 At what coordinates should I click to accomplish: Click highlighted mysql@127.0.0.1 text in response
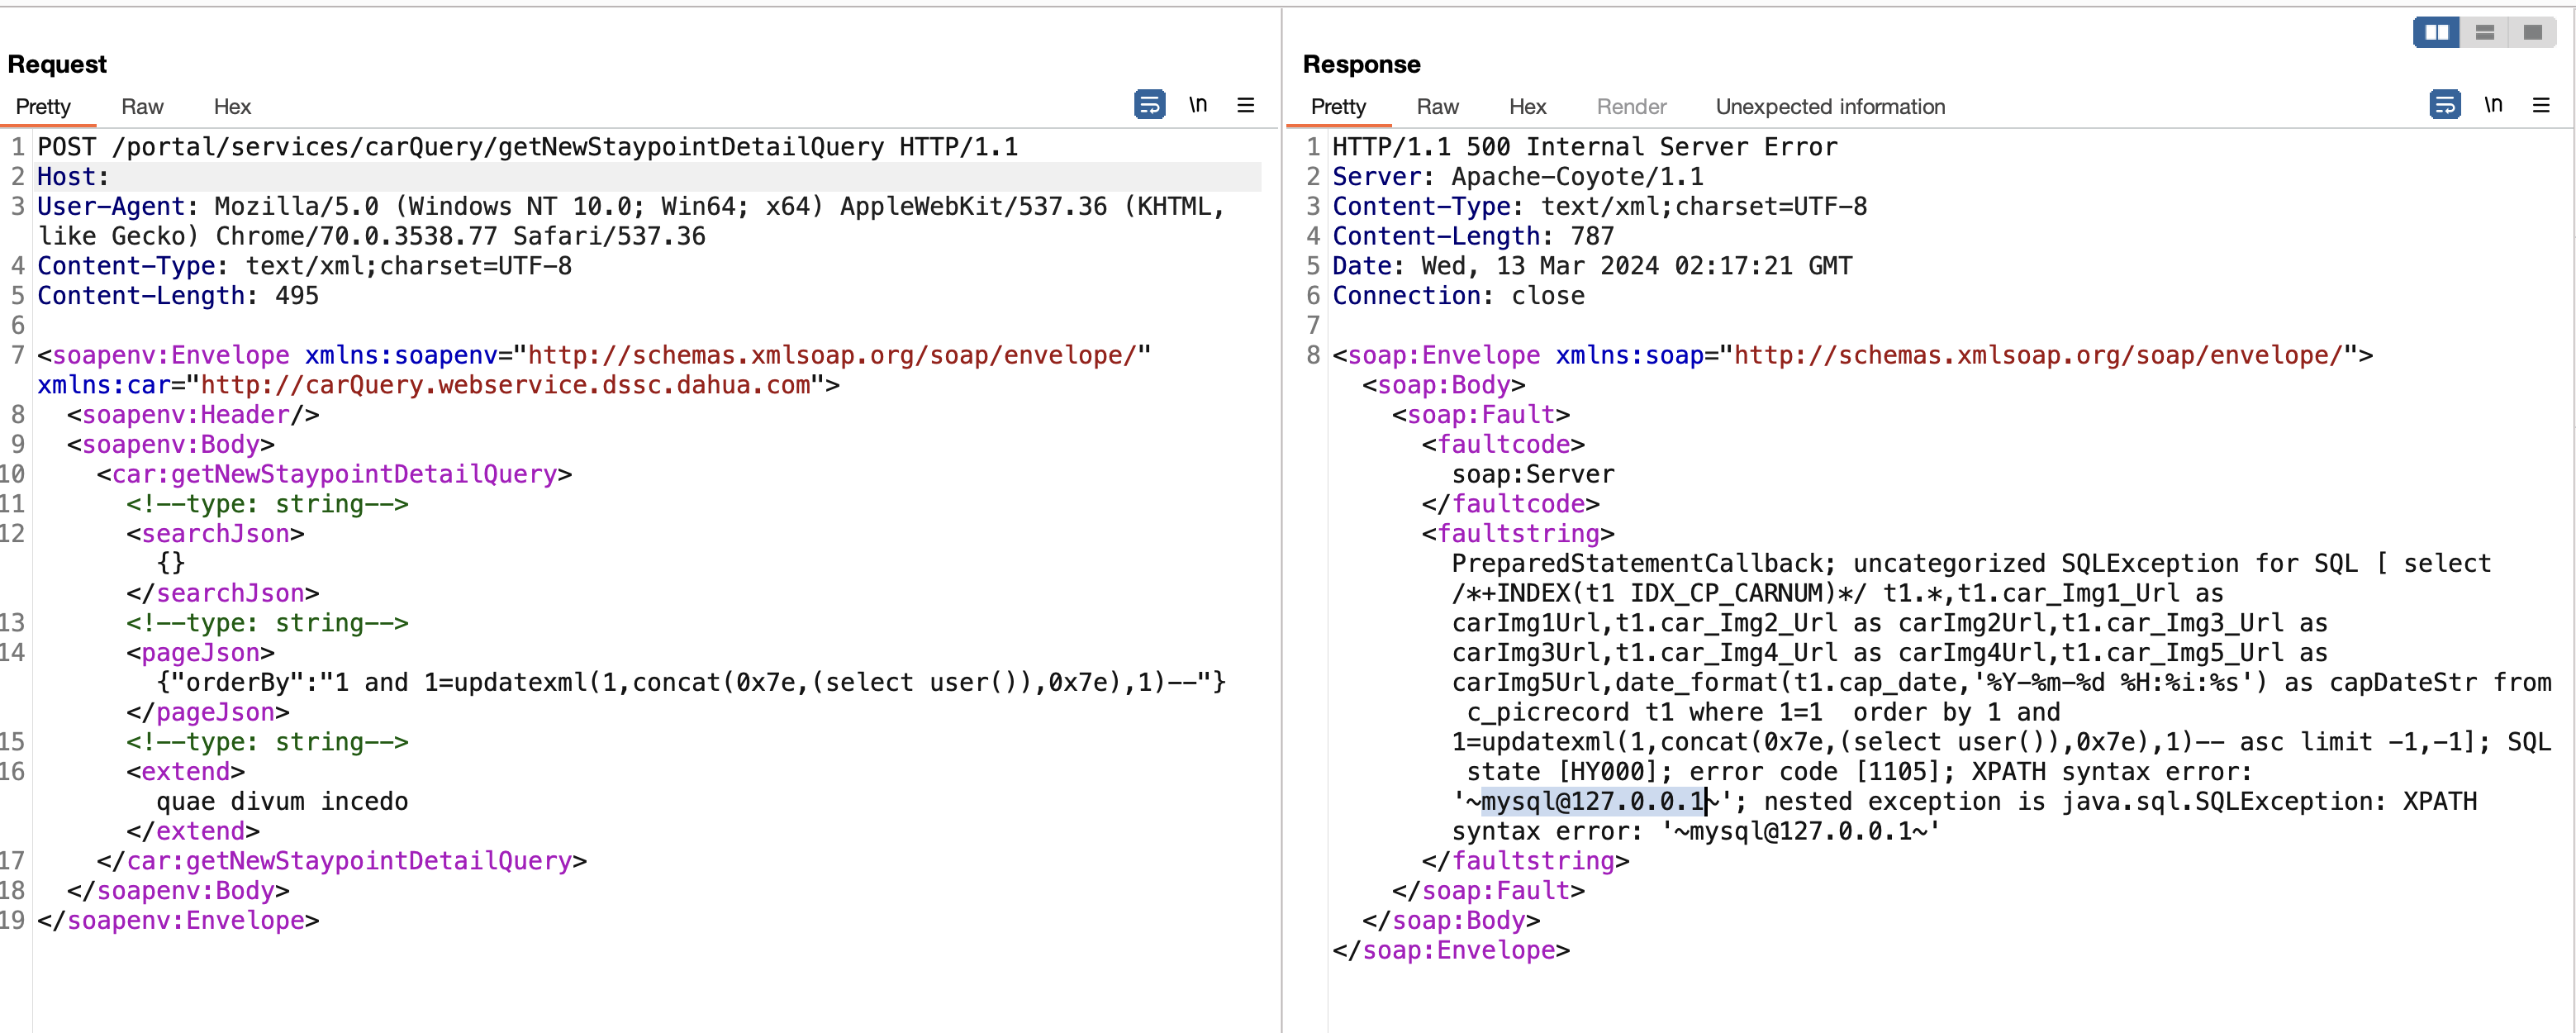pos(1592,802)
